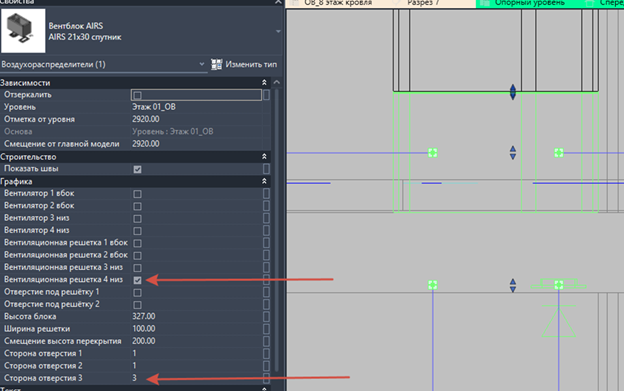This screenshot has height=391, width=624.
Task: Edit the Отметка от уровня value field
Action: pyautogui.click(x=196, y=119)
